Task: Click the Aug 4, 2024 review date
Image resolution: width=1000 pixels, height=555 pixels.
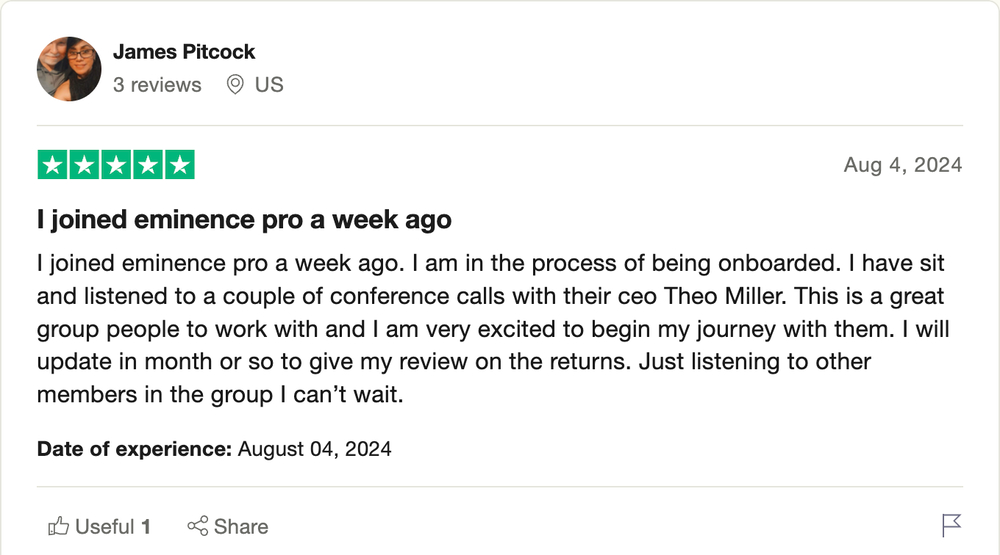Action: [902, 165]
